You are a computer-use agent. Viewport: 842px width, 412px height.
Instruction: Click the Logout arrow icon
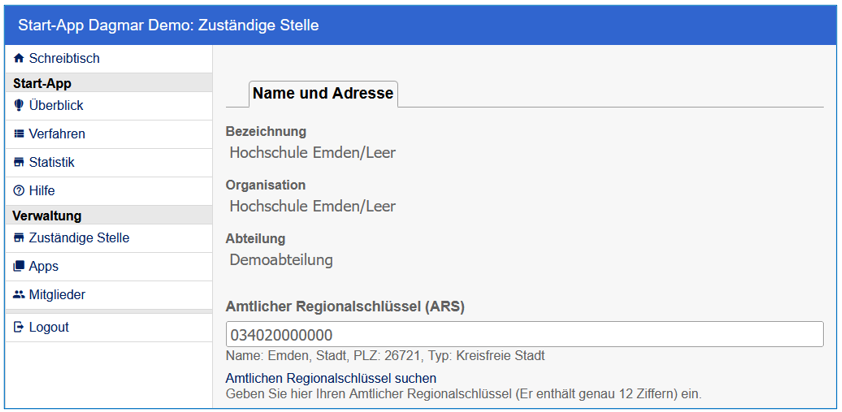click(19, 327)
